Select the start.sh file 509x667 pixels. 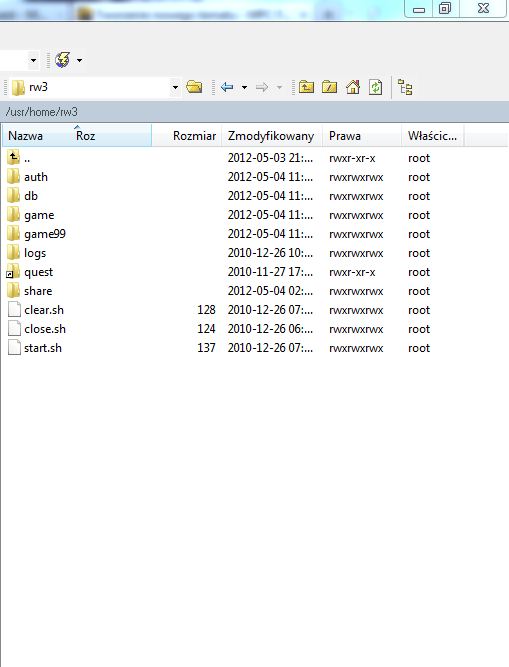tap(43, 348)
